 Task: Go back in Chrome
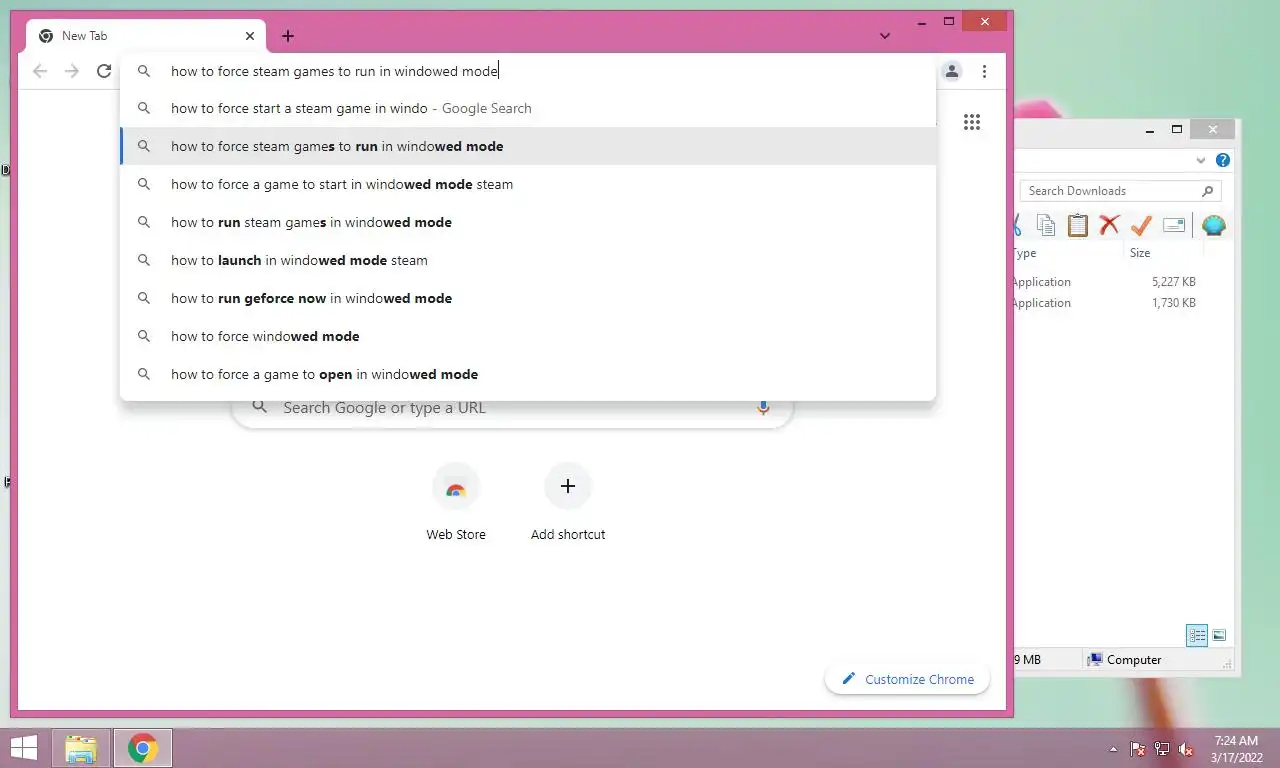tap(40, 71)
